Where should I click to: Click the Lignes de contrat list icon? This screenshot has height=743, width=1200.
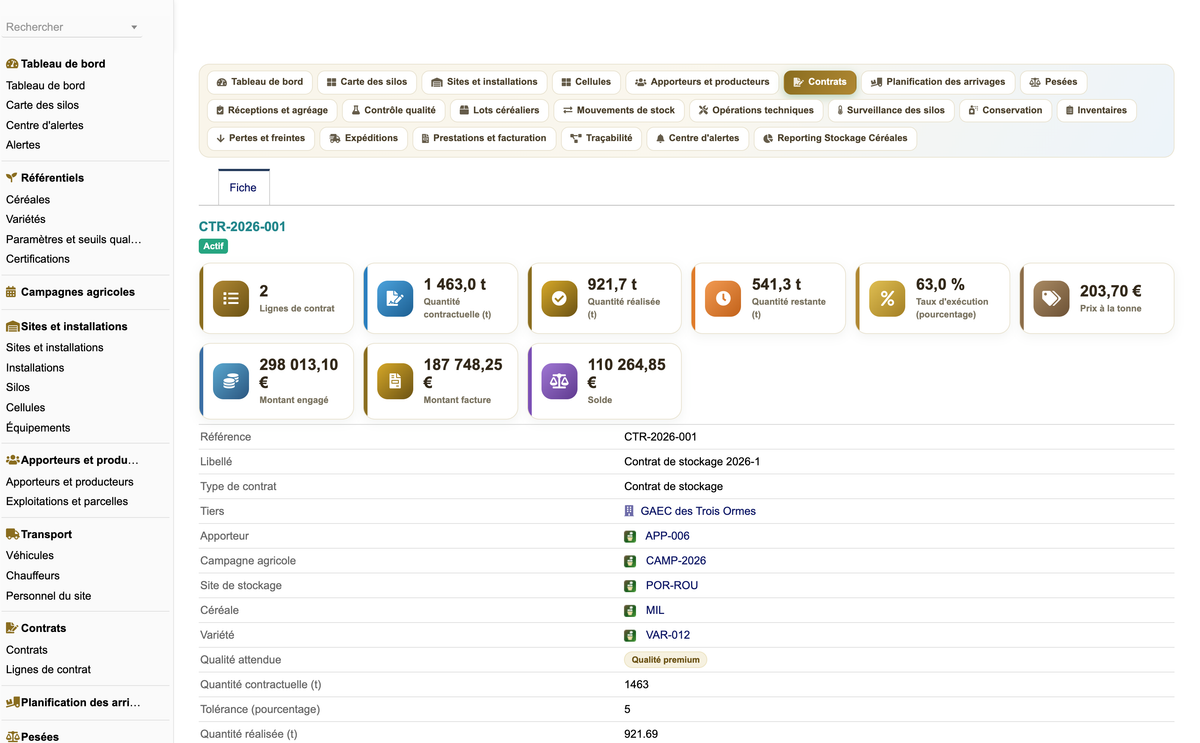231,298
